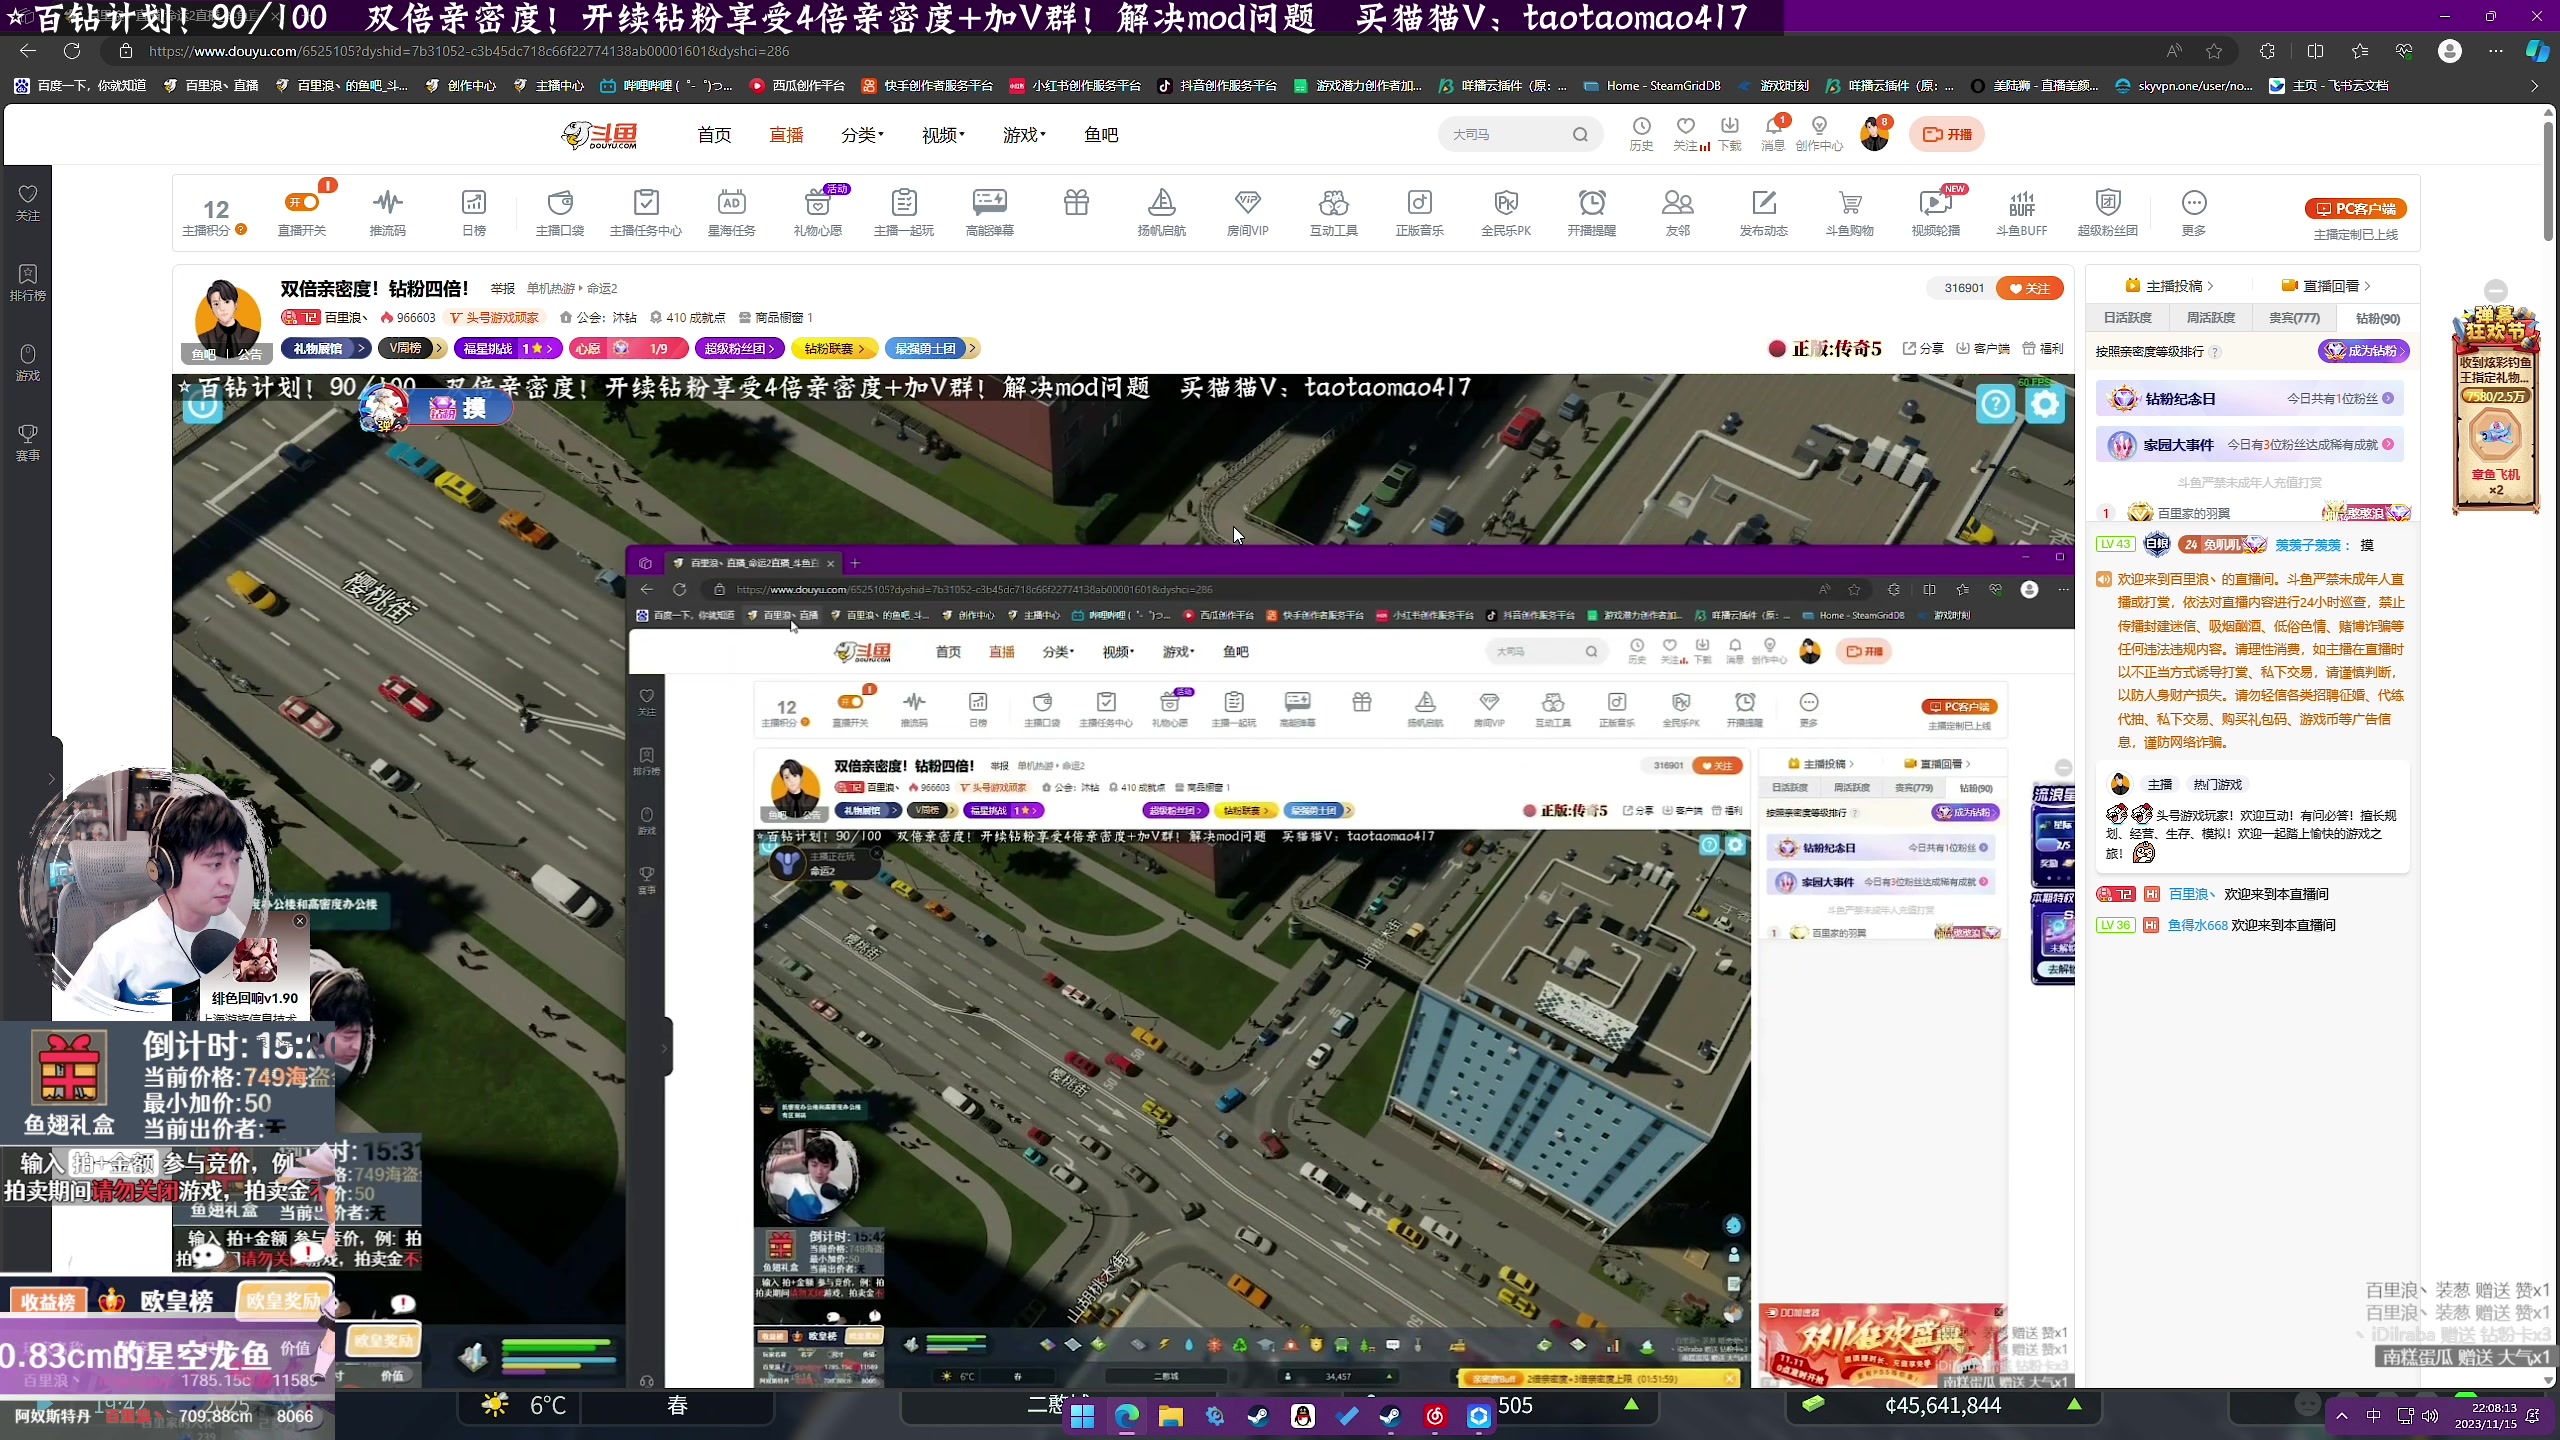
Task: Open the 高能弹幕 danmaku tool
Action: click(x=990, y=212)
